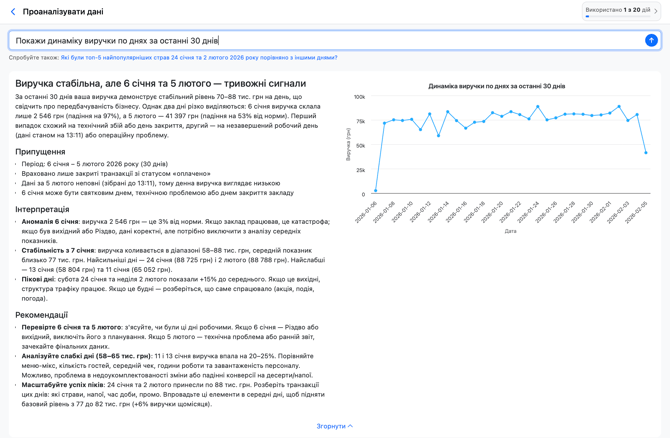Click the Використано 1 з 20 usage counter
Image resolution: width=670 pixels, height=438 pixels.
[617, 10]
